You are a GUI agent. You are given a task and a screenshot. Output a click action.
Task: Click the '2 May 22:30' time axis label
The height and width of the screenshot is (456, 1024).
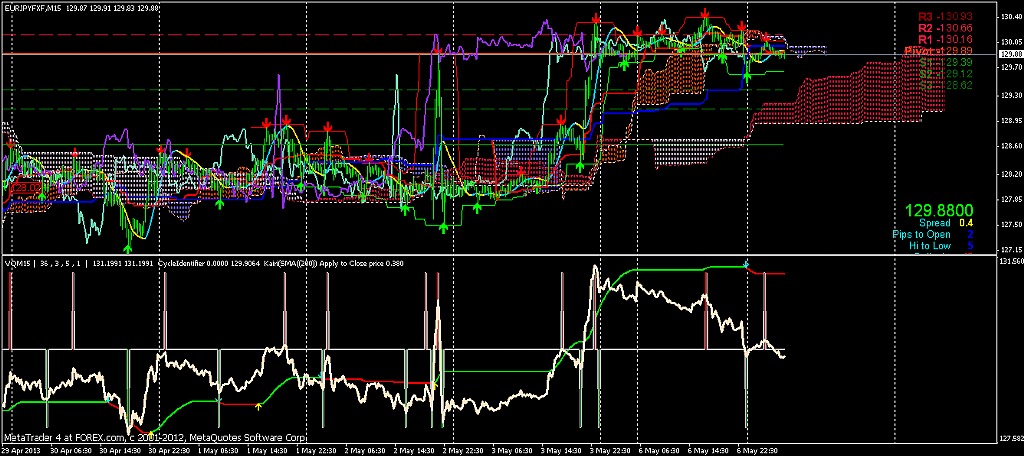click(x=462, y=451)
